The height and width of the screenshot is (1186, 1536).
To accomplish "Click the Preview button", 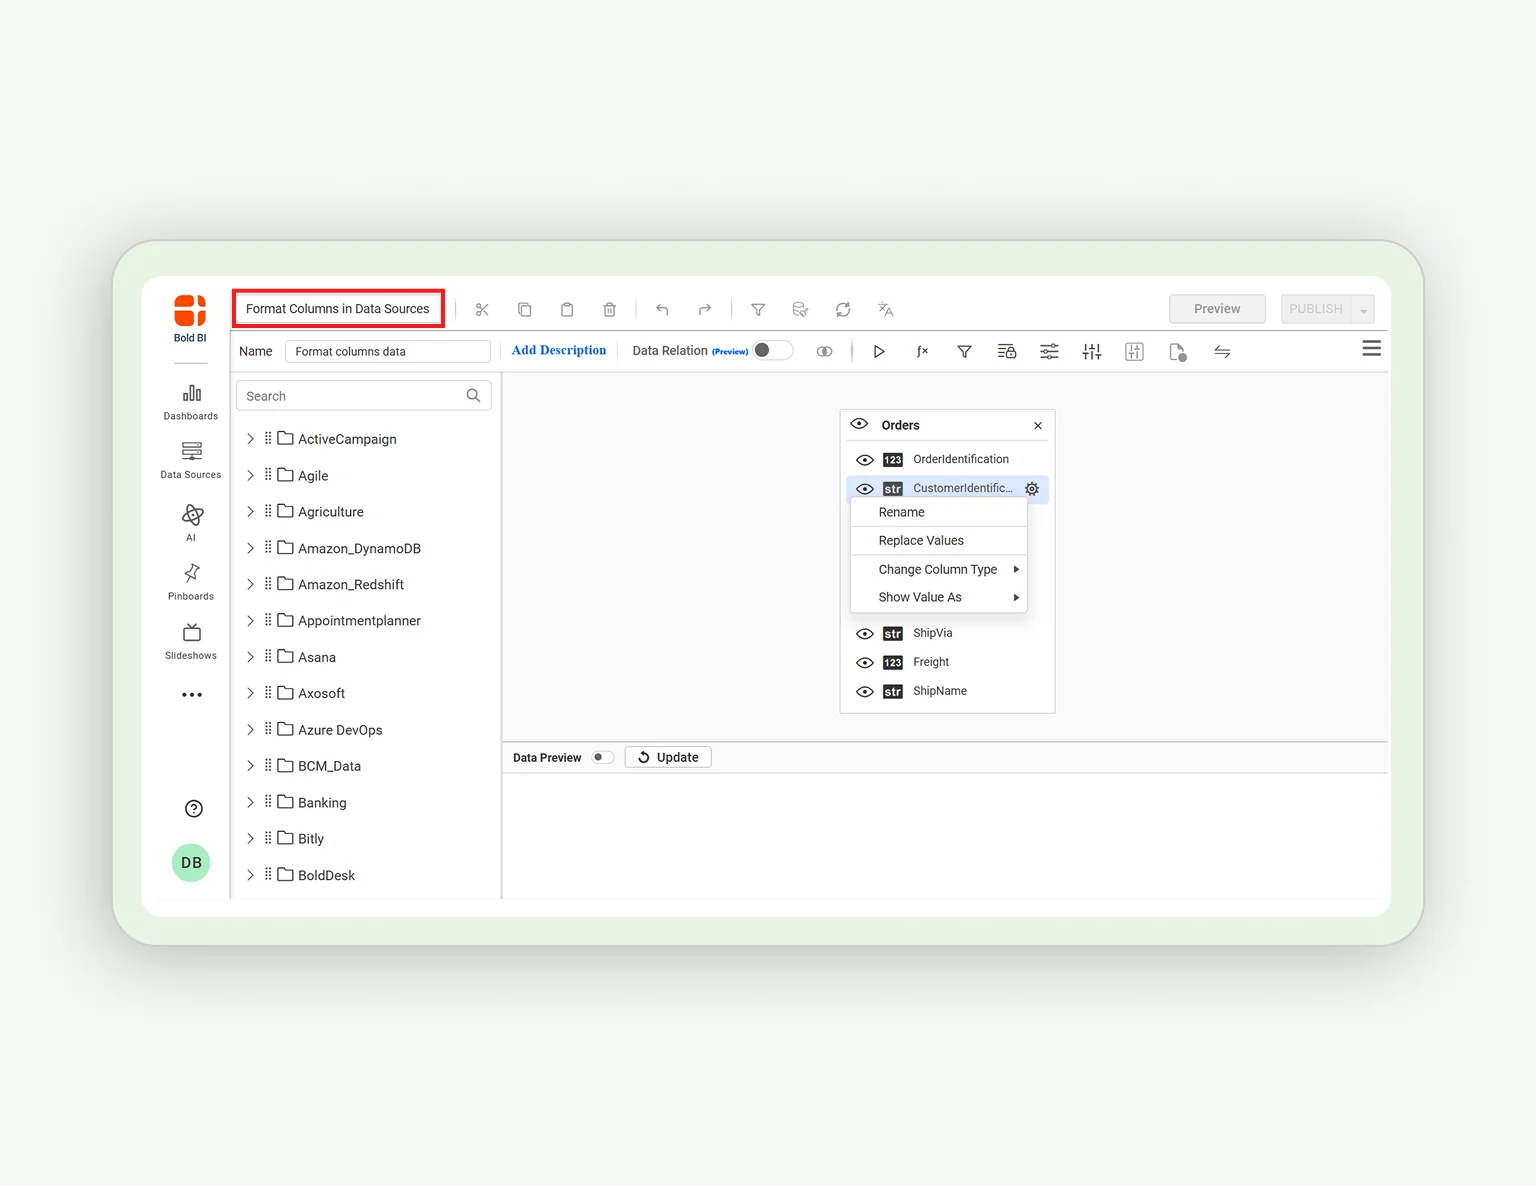I will click(x=1217, y=309).
